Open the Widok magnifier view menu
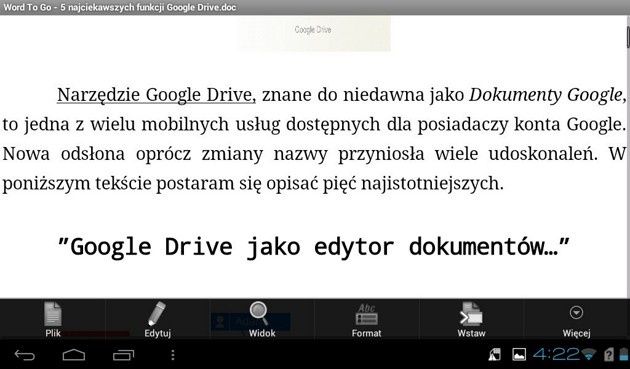 tap(262, 320)
